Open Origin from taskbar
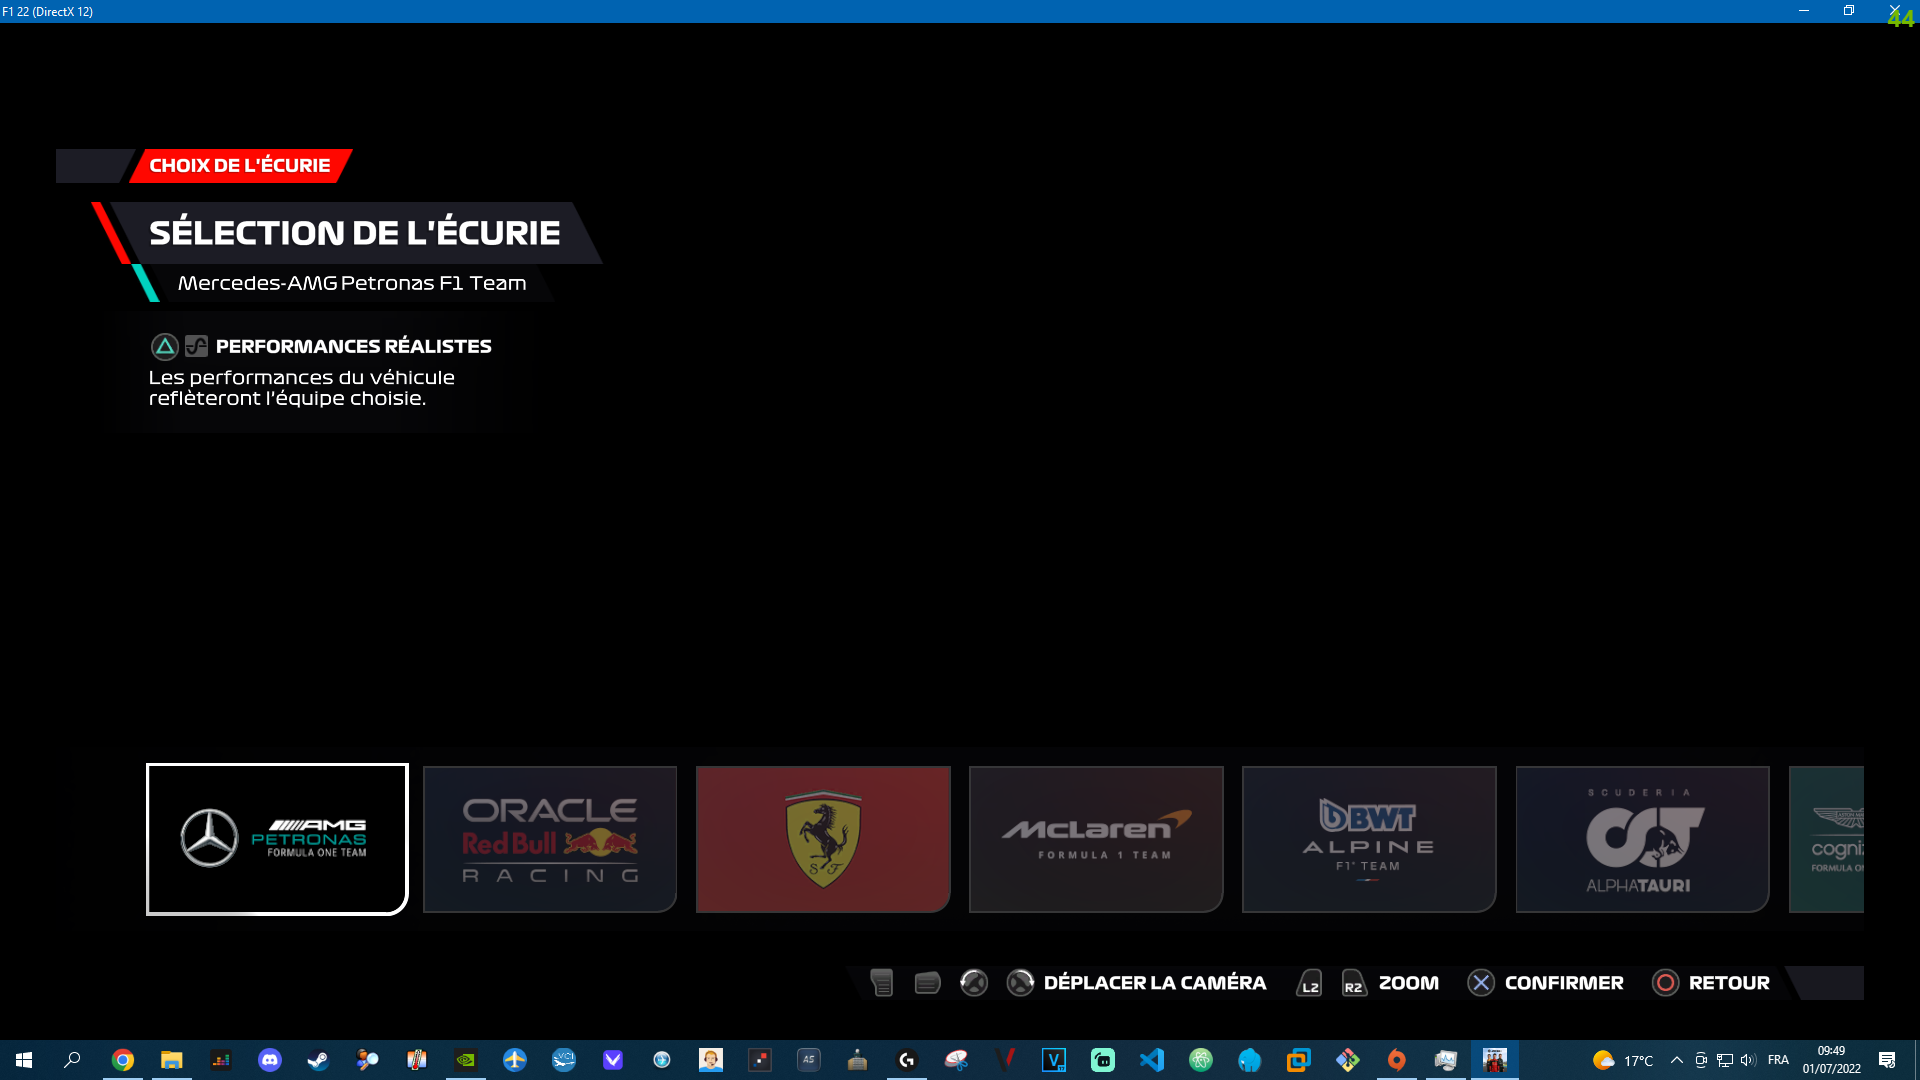 coord(1397,1060)
